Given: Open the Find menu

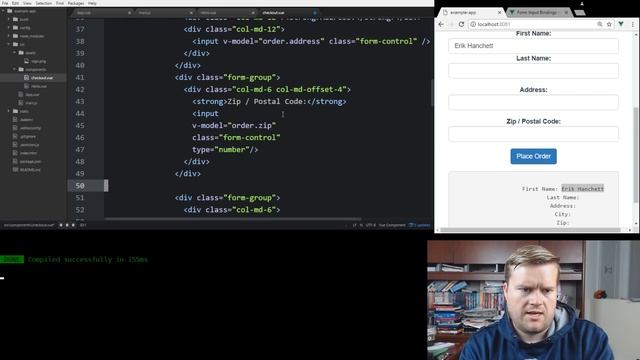Looking at the screenshot, I should [60, 3].
